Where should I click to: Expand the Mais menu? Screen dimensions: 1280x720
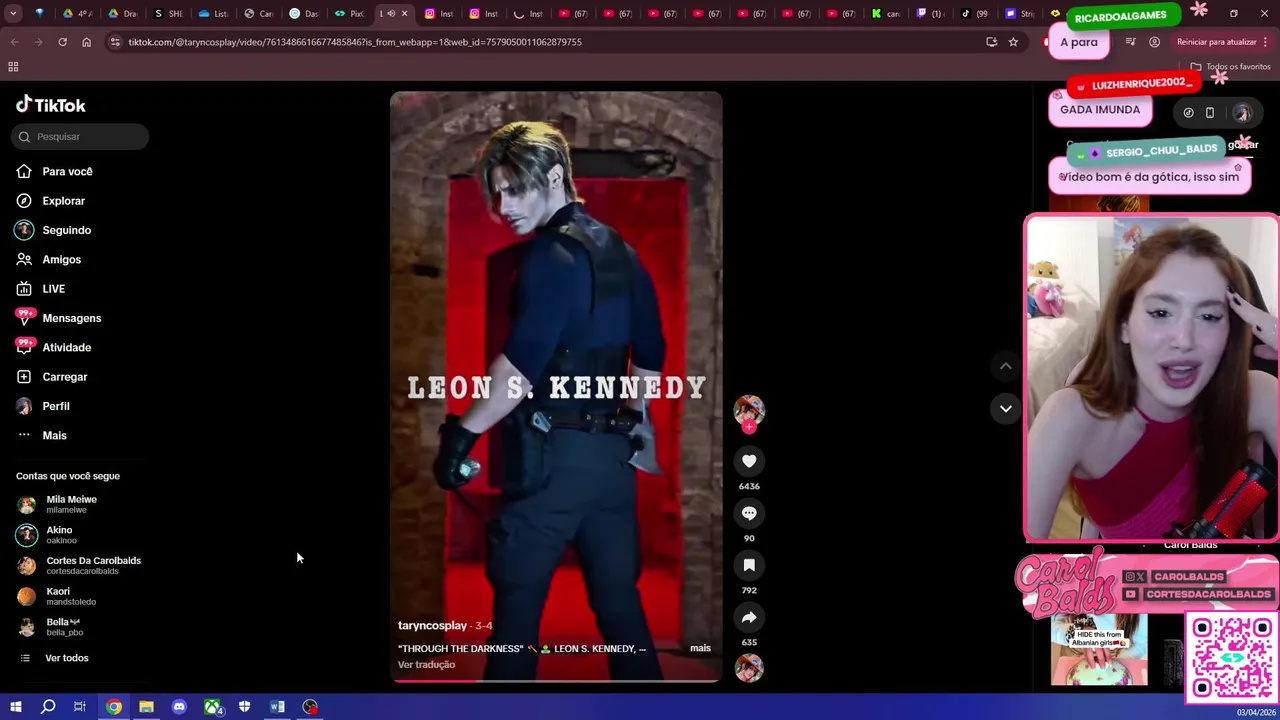tap(41, 436)
